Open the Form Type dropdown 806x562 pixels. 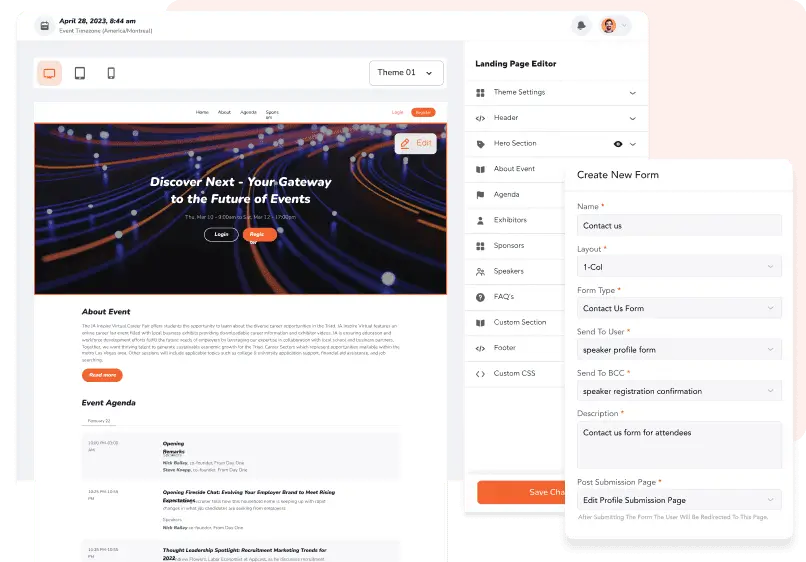(x=679, y=308)
